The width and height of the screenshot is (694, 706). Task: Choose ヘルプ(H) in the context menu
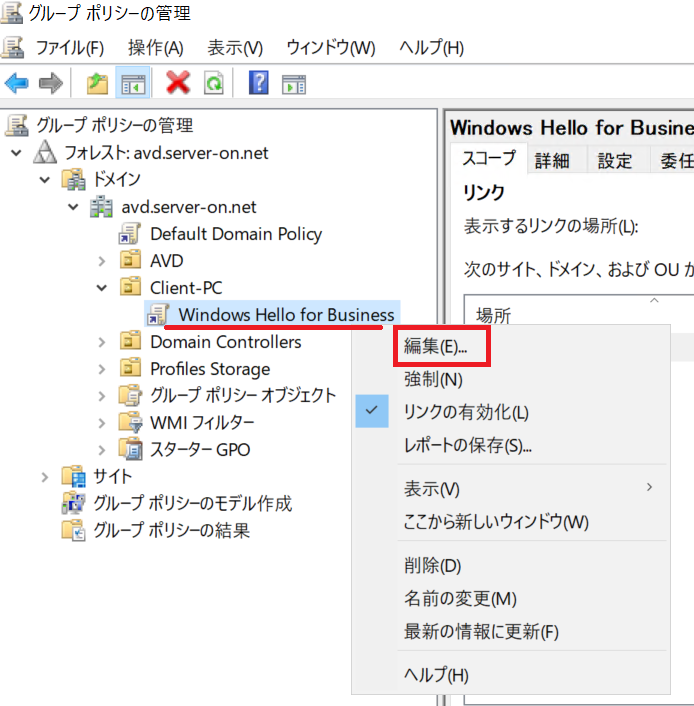pyautogui.click(x=511, y=674)
